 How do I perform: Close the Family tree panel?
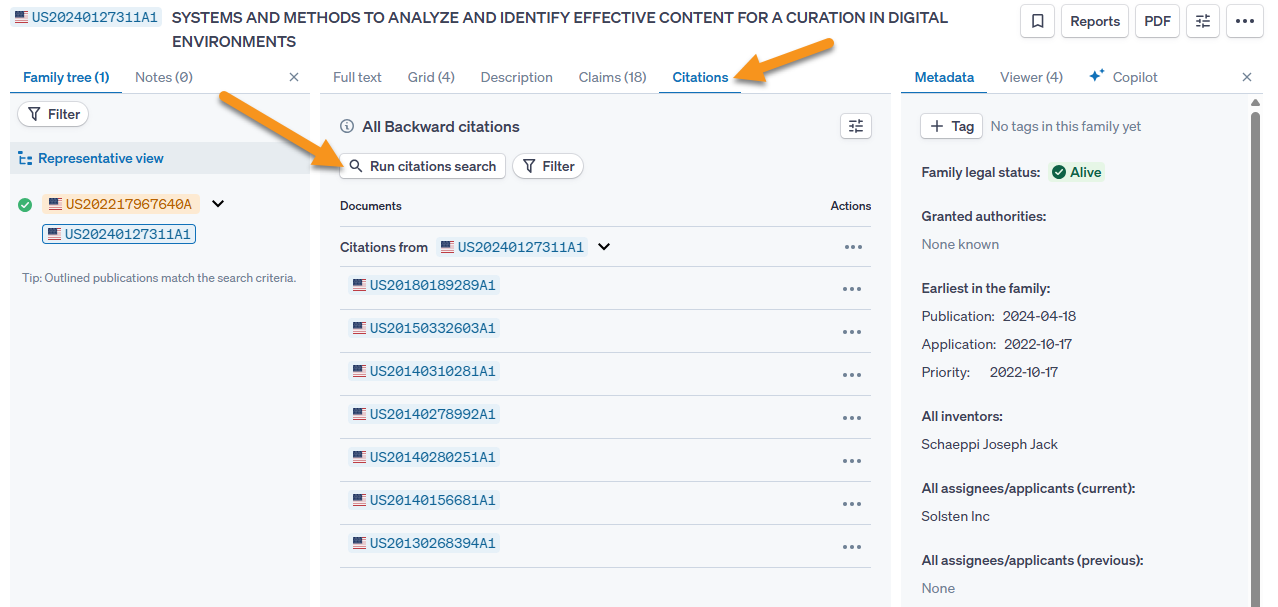point(293,77)
